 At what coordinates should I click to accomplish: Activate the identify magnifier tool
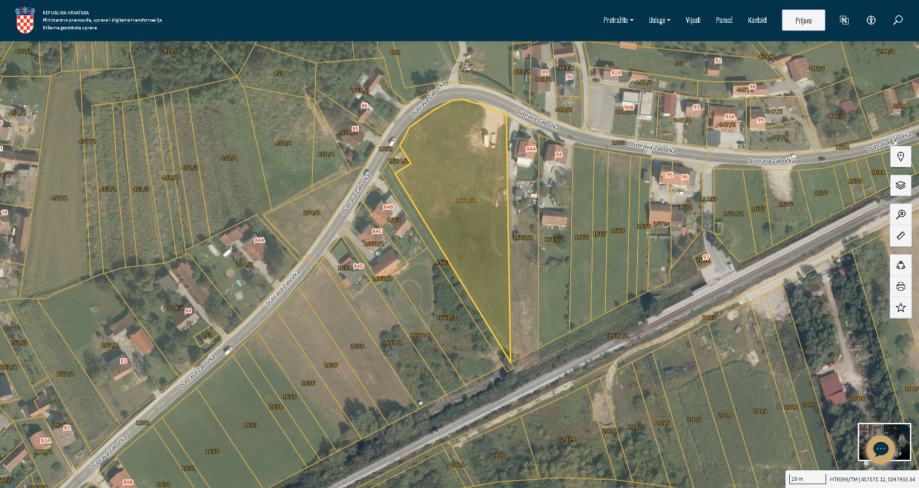(900, 214)
